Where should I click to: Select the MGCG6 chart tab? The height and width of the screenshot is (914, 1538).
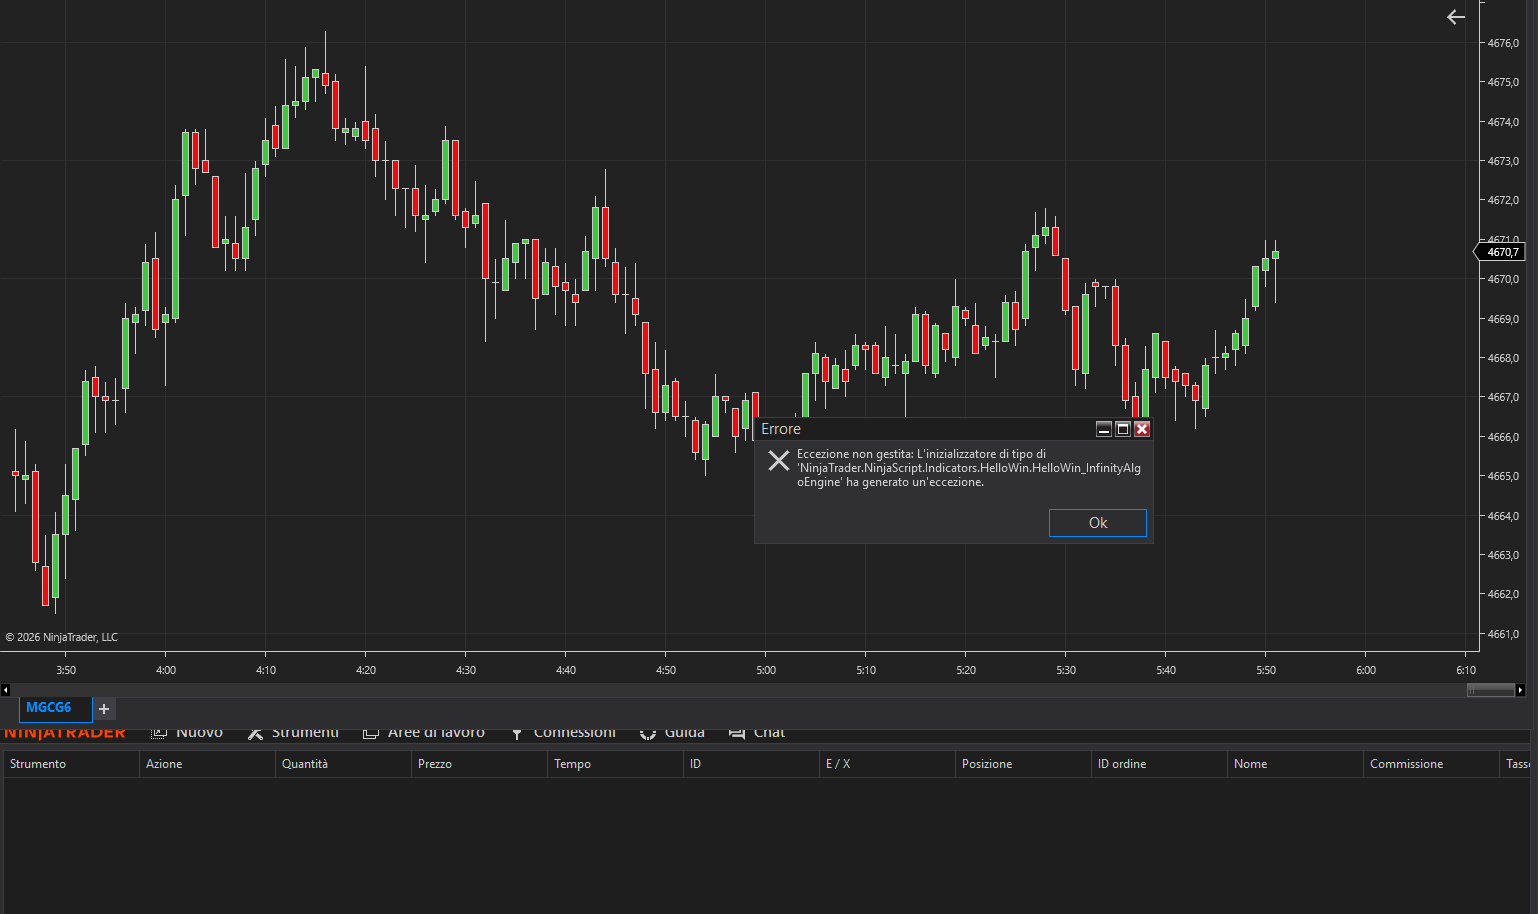(49, 708)
